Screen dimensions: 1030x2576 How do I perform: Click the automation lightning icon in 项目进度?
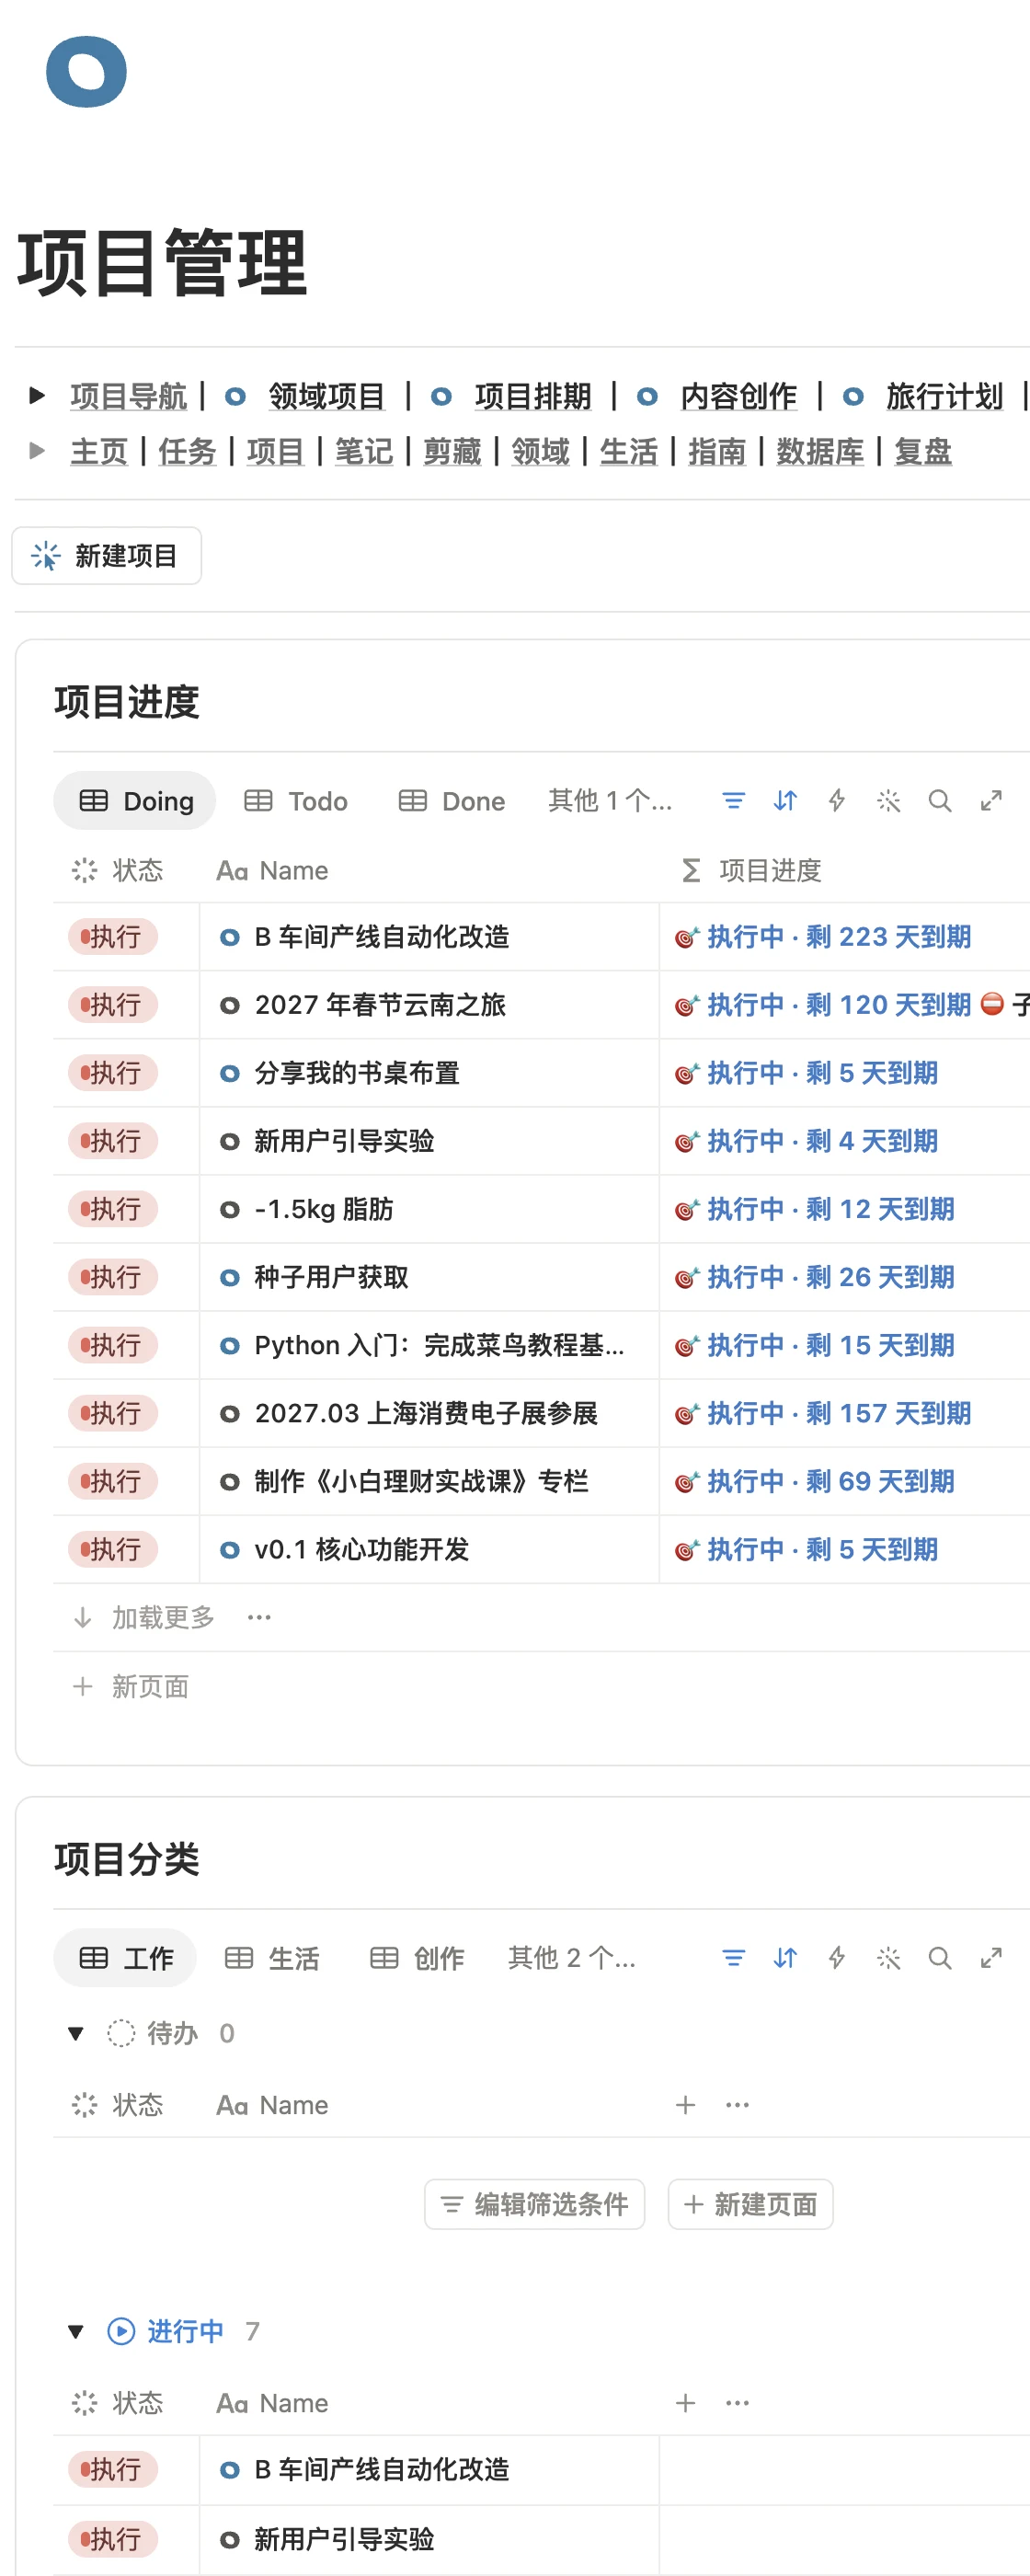[837, 801]
